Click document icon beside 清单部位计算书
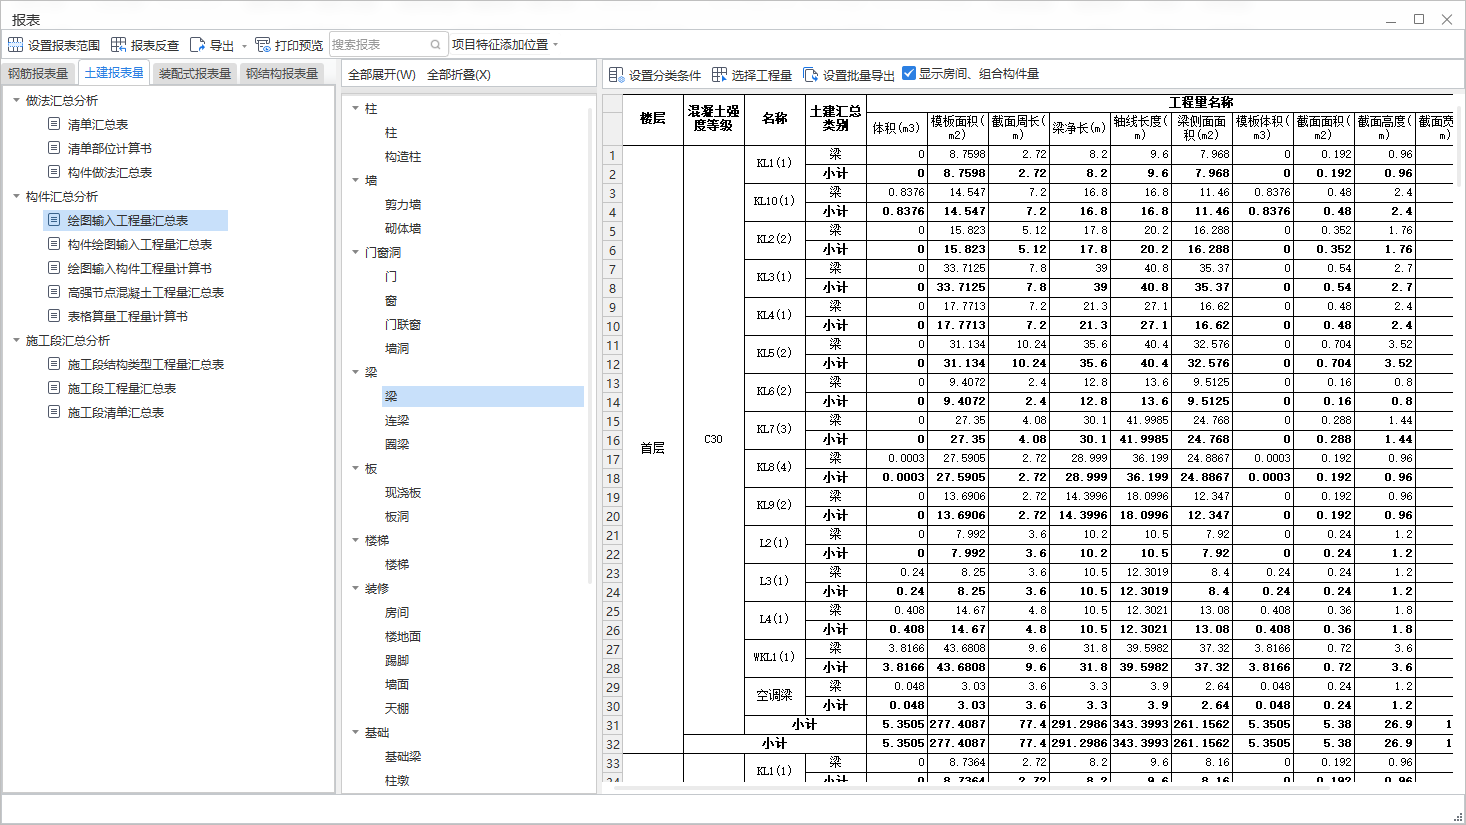Image resolution: width=1466 pixels, height=825 pixels. (54, 148)
